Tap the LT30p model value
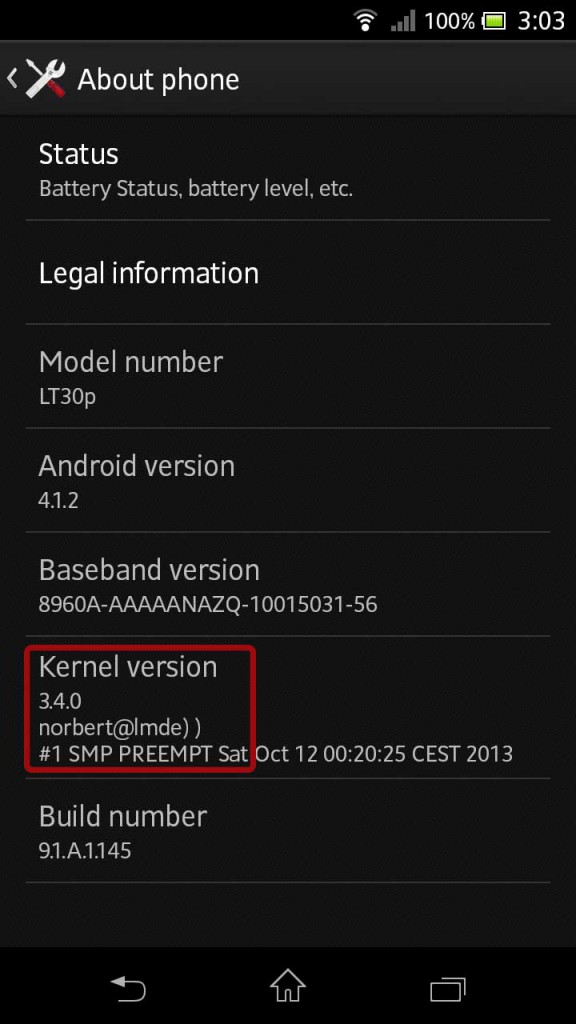The image size is (576, 1024). (x=67, y=396)
